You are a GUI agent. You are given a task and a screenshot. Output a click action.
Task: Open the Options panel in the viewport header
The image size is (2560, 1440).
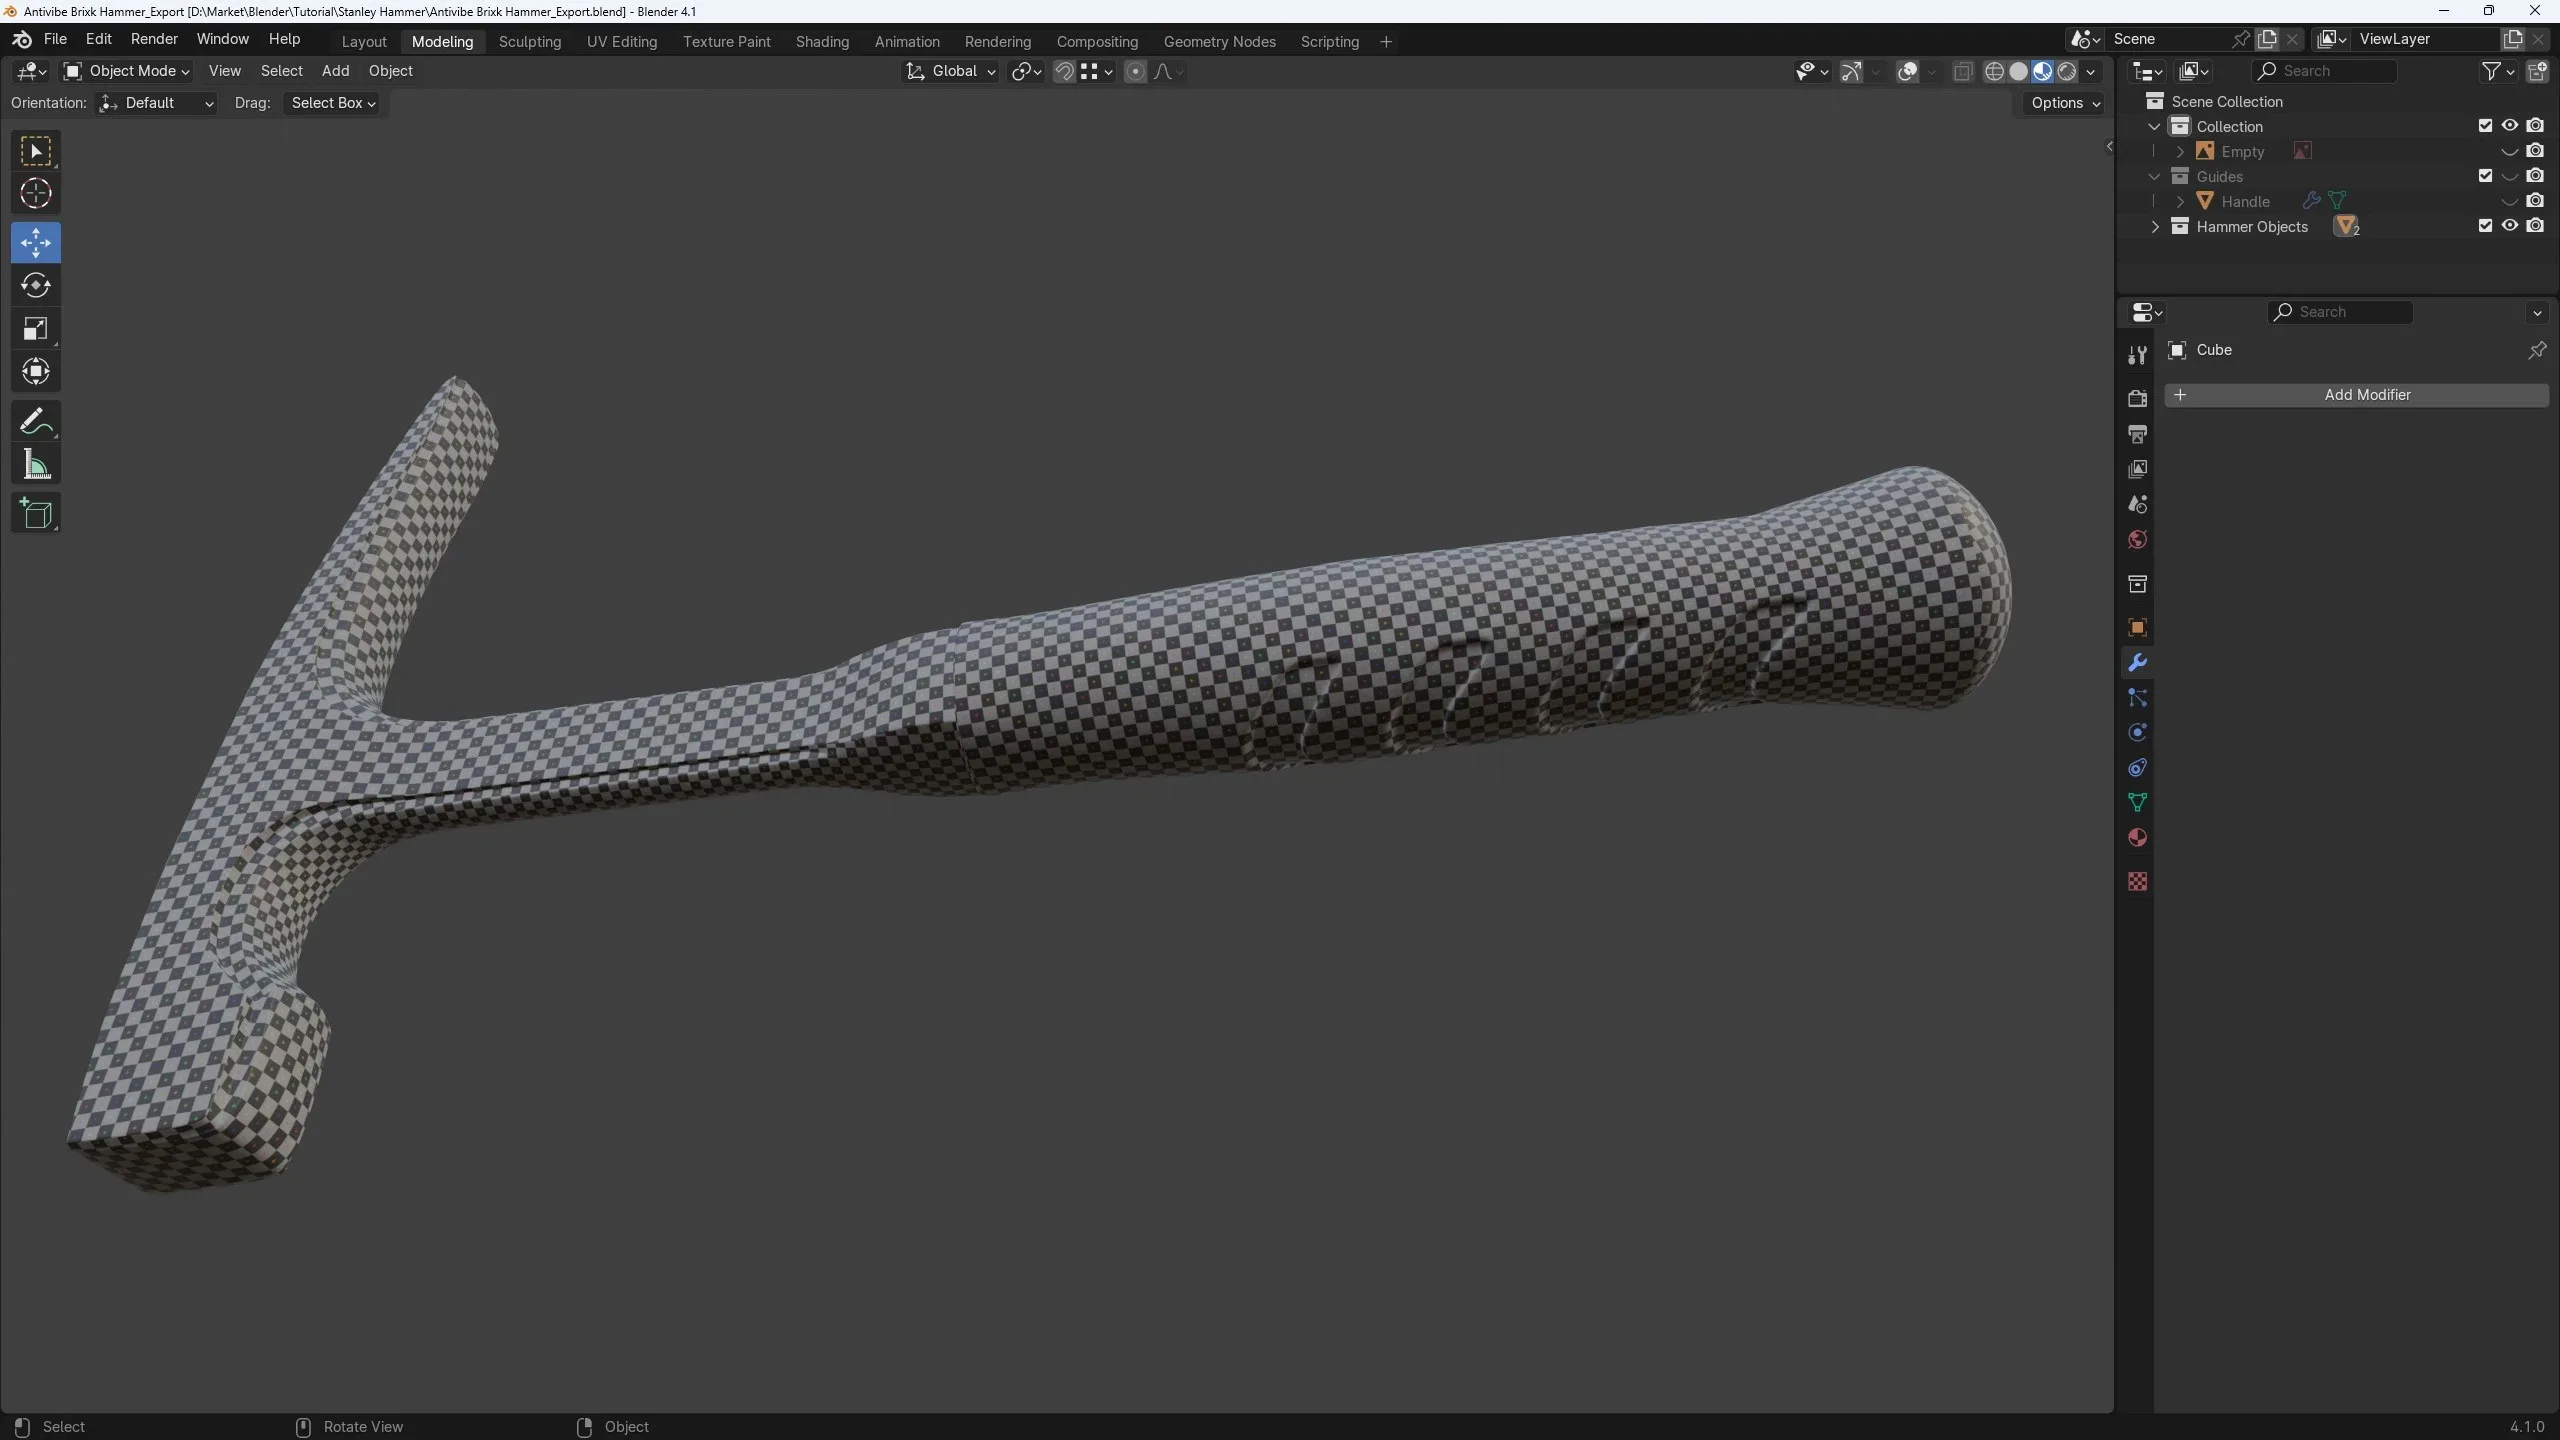(2062, 103)
